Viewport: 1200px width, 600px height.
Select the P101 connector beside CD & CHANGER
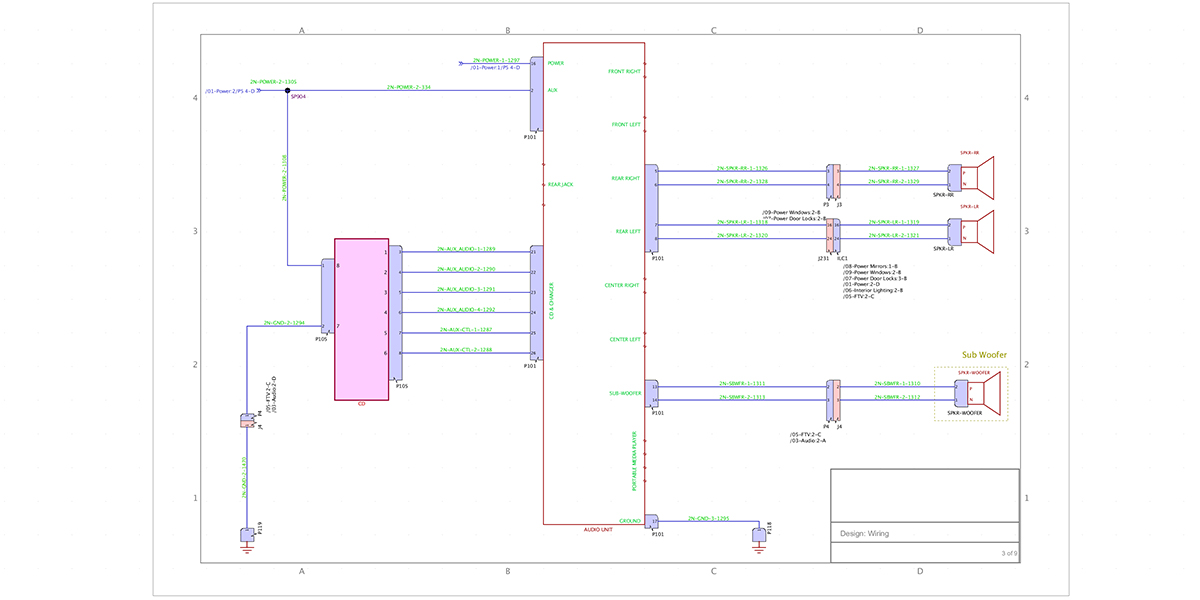tap(536, 302)
